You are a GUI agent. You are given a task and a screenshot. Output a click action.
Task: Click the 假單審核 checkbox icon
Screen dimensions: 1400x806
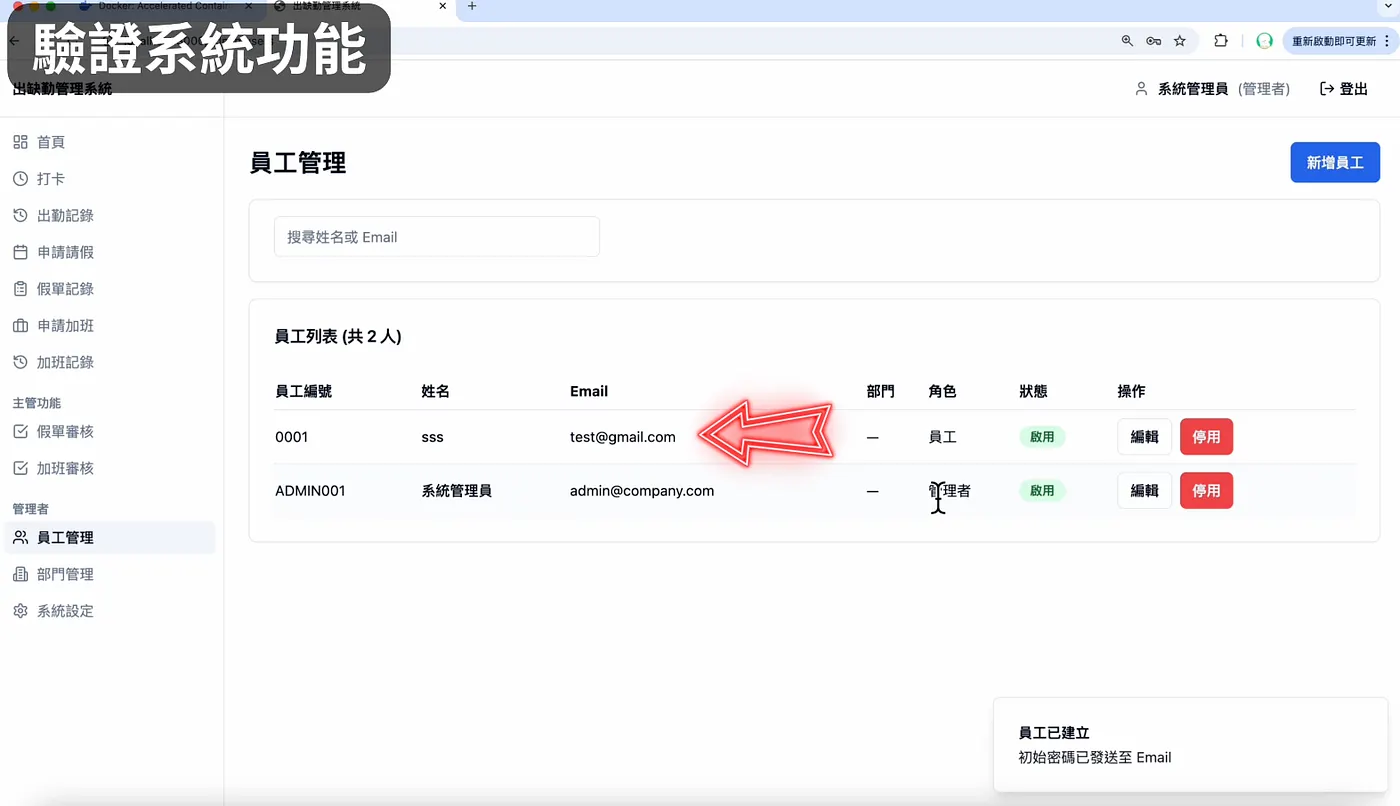click(20, 432)
